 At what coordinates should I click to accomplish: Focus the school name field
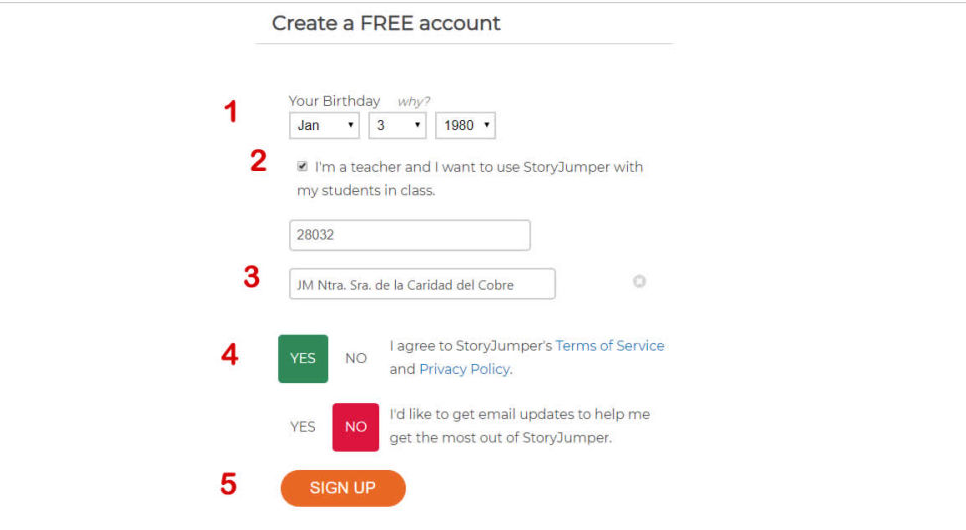point(422,284)
